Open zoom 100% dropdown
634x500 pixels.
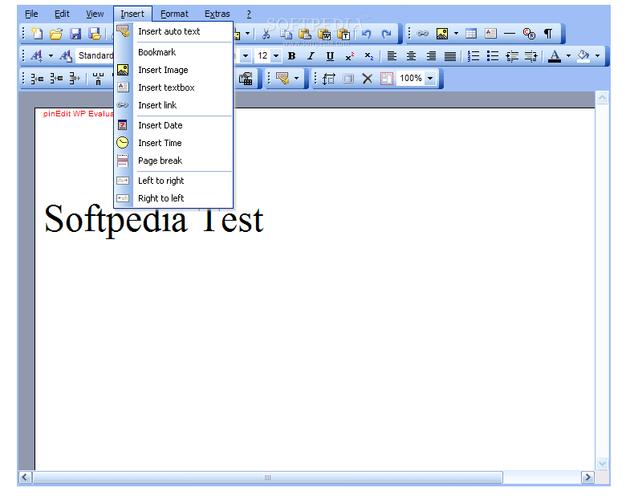430,78
